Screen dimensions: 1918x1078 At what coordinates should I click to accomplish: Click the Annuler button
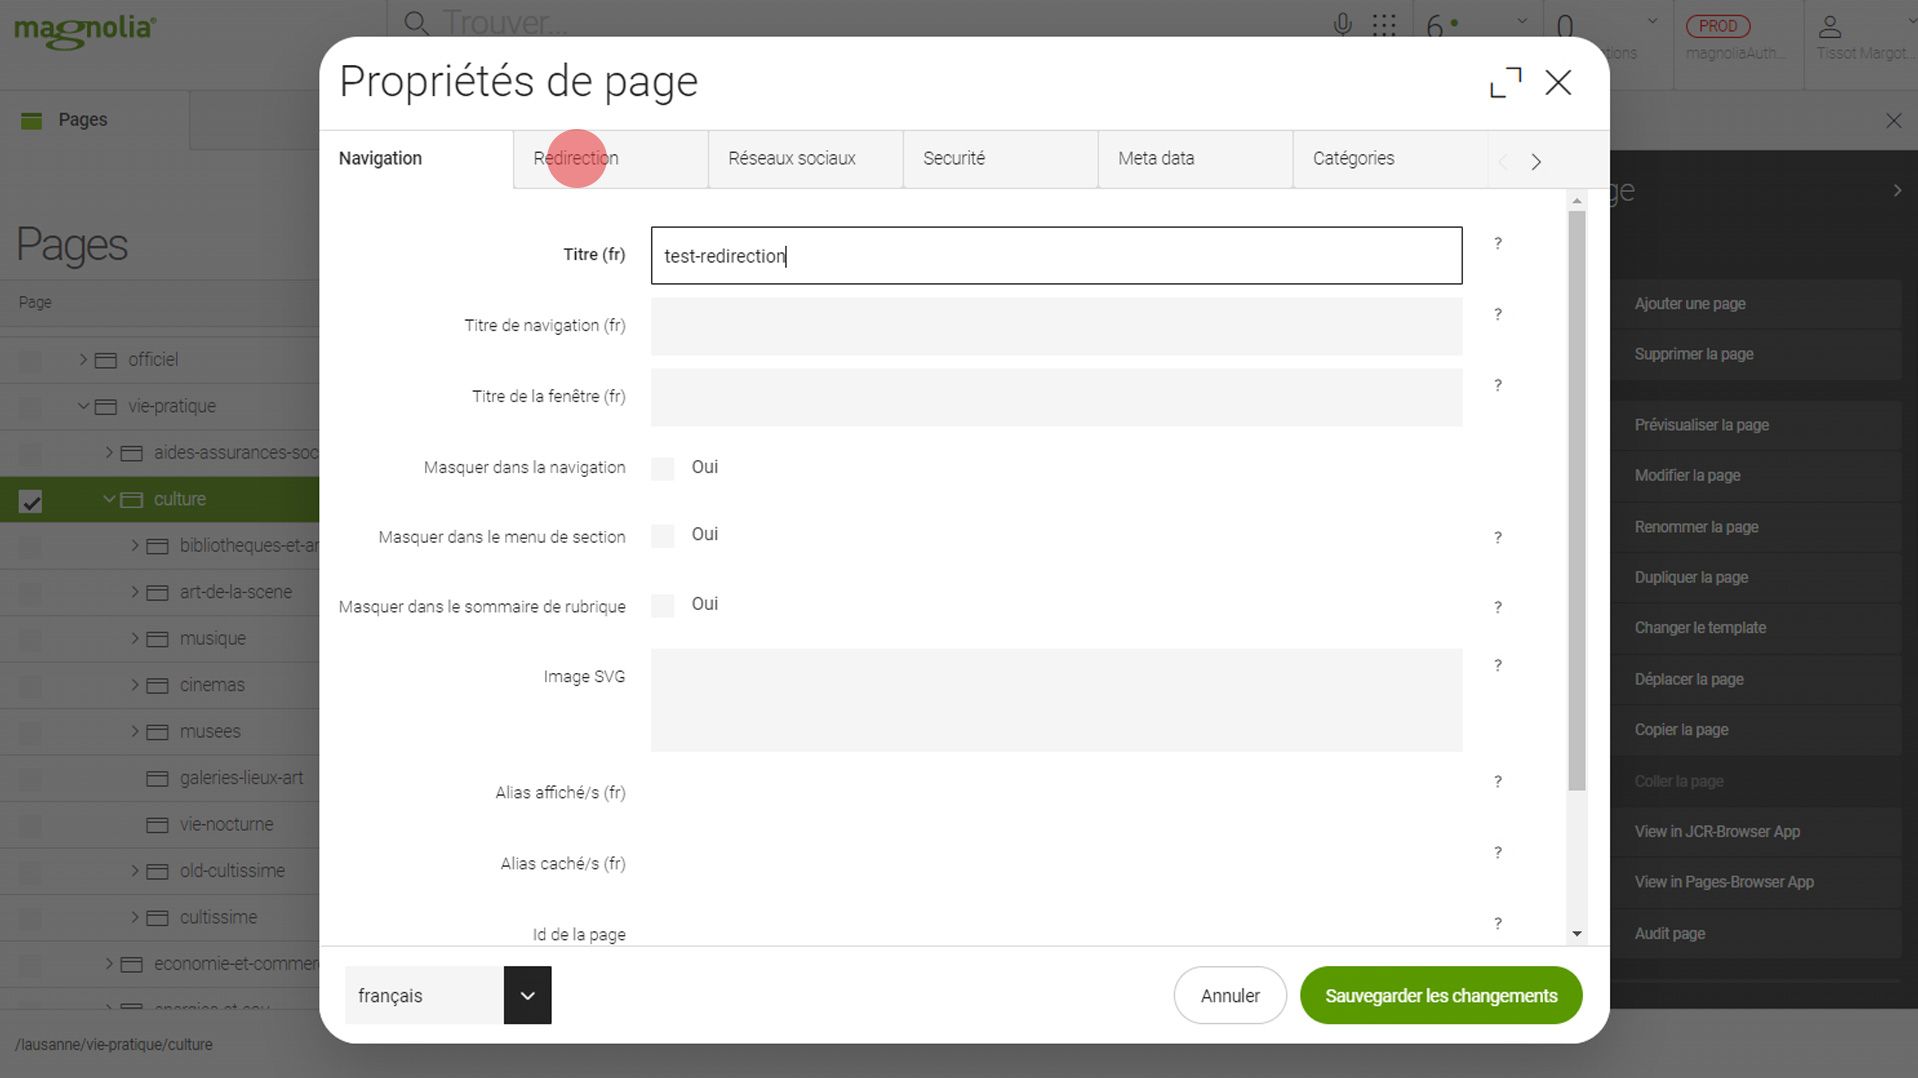(1230, 995)
